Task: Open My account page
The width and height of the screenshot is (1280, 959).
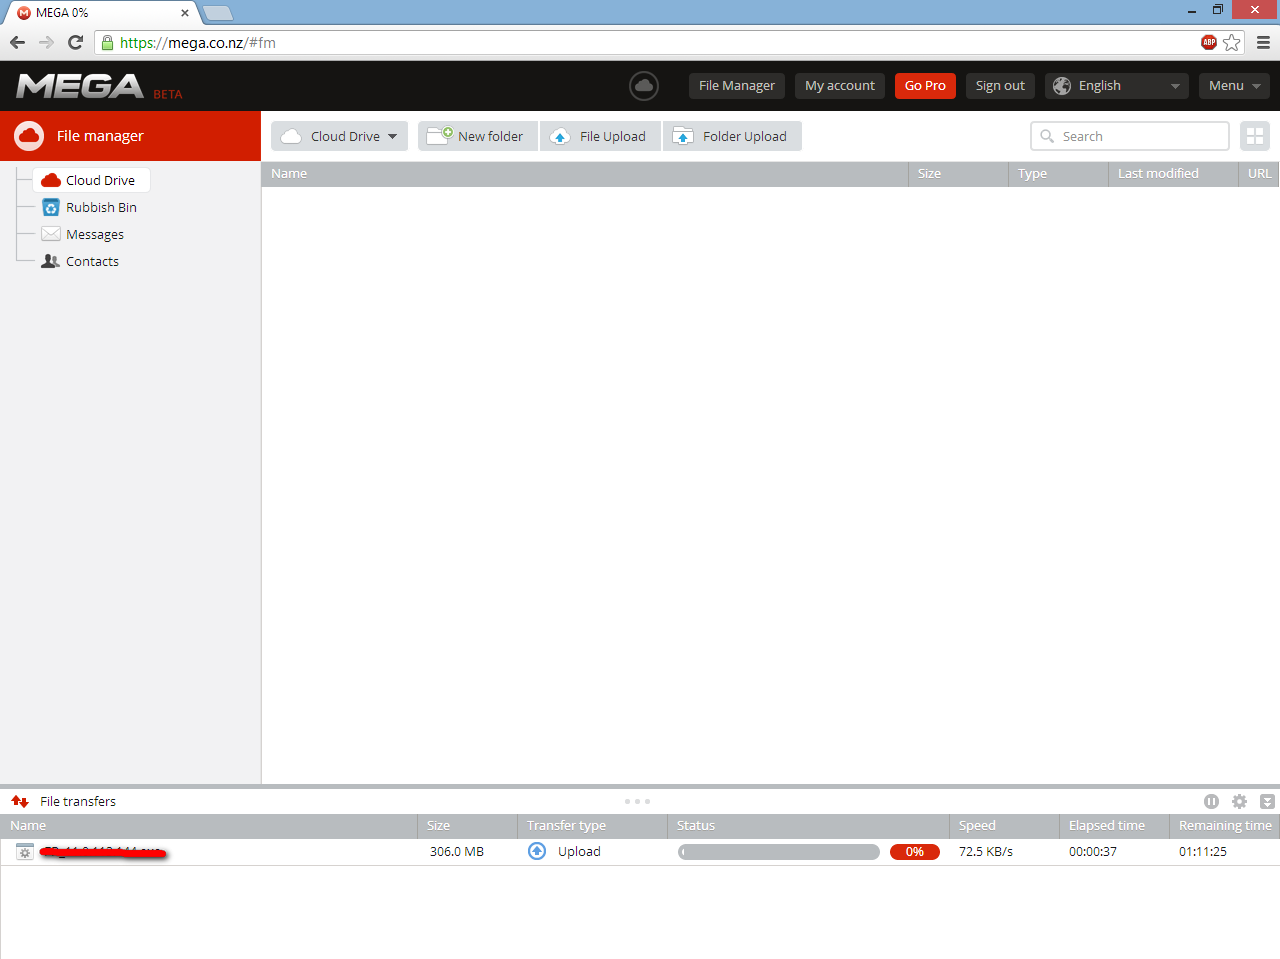Action: [x=840, y=86]
